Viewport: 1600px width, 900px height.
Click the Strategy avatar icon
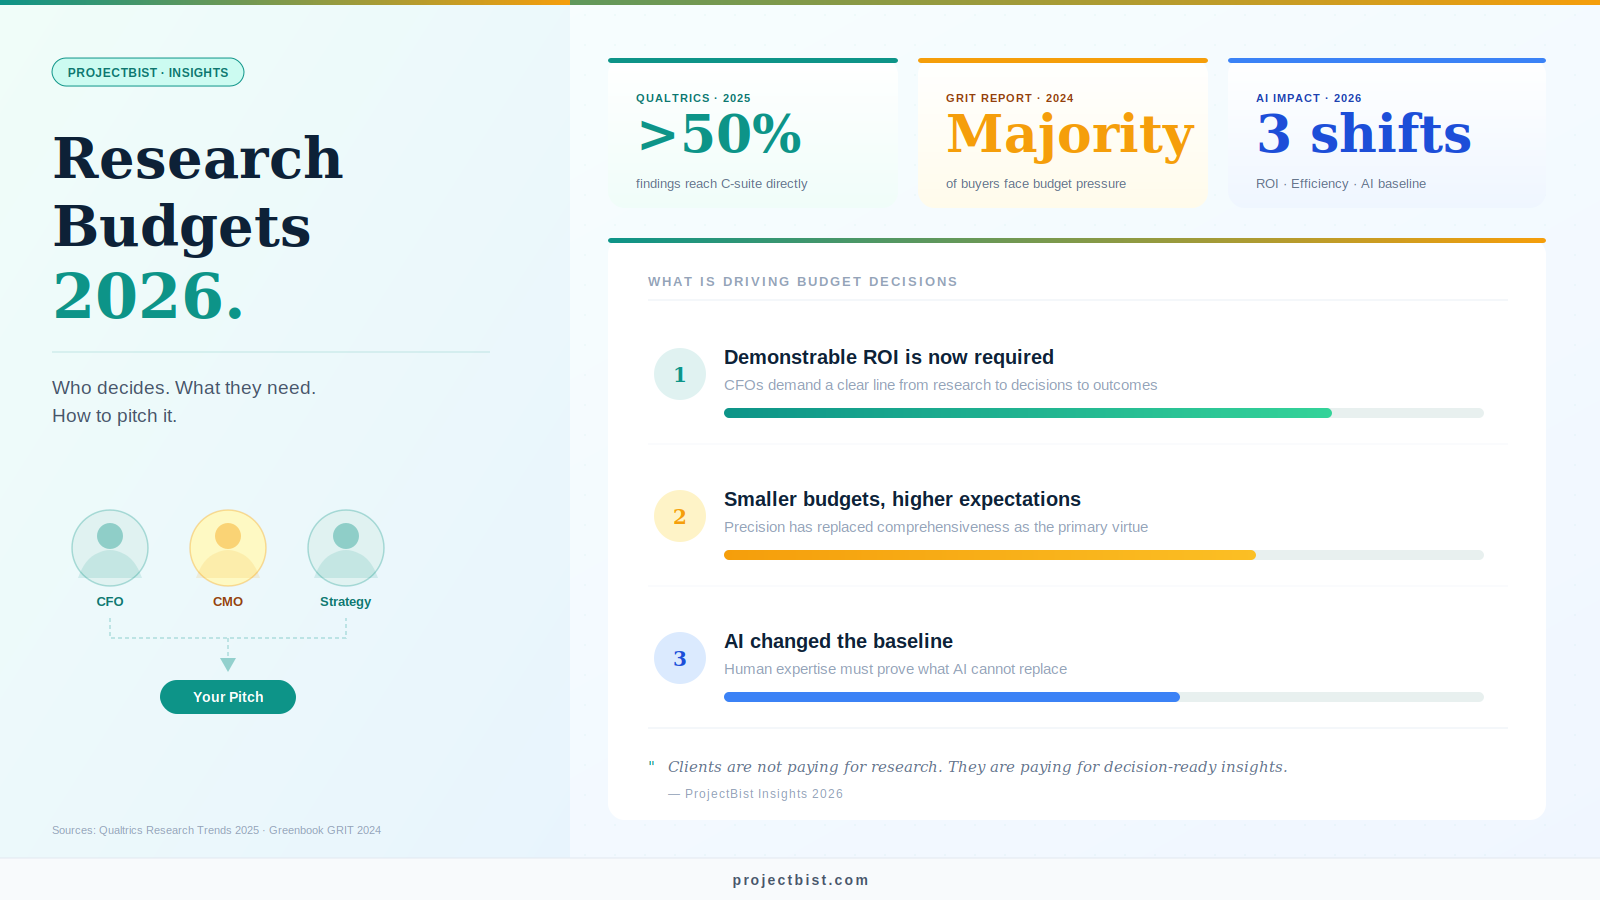pos(346,548)
